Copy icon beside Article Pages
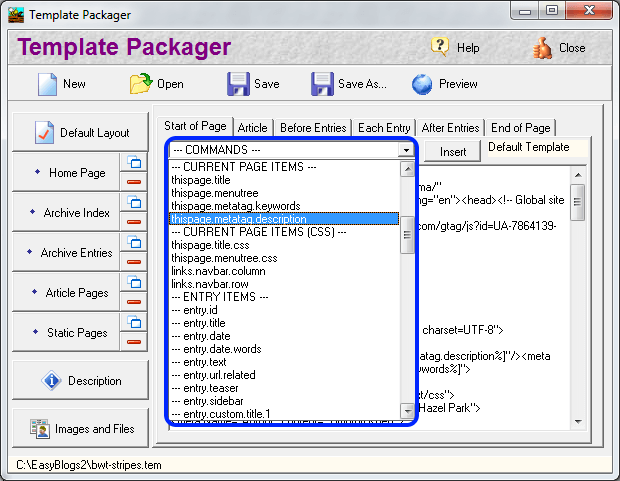This screenshot has height=481, width=620. 134,282
